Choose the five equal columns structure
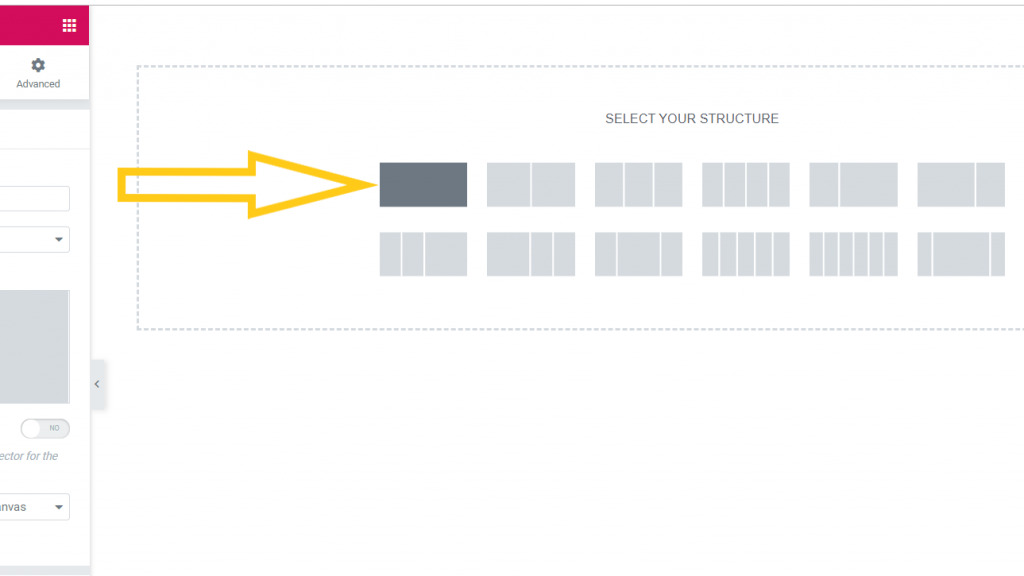 (x=746, y=254)
